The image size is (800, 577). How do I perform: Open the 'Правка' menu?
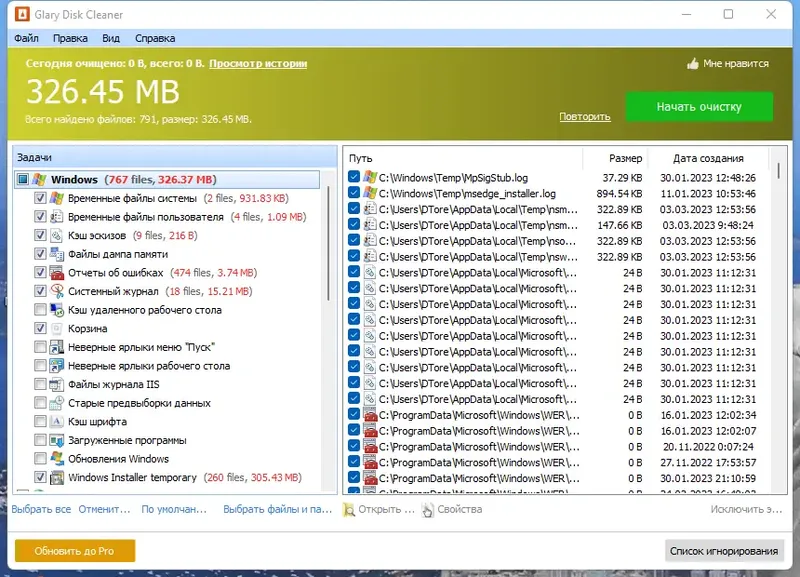click(x=70, y=38)
